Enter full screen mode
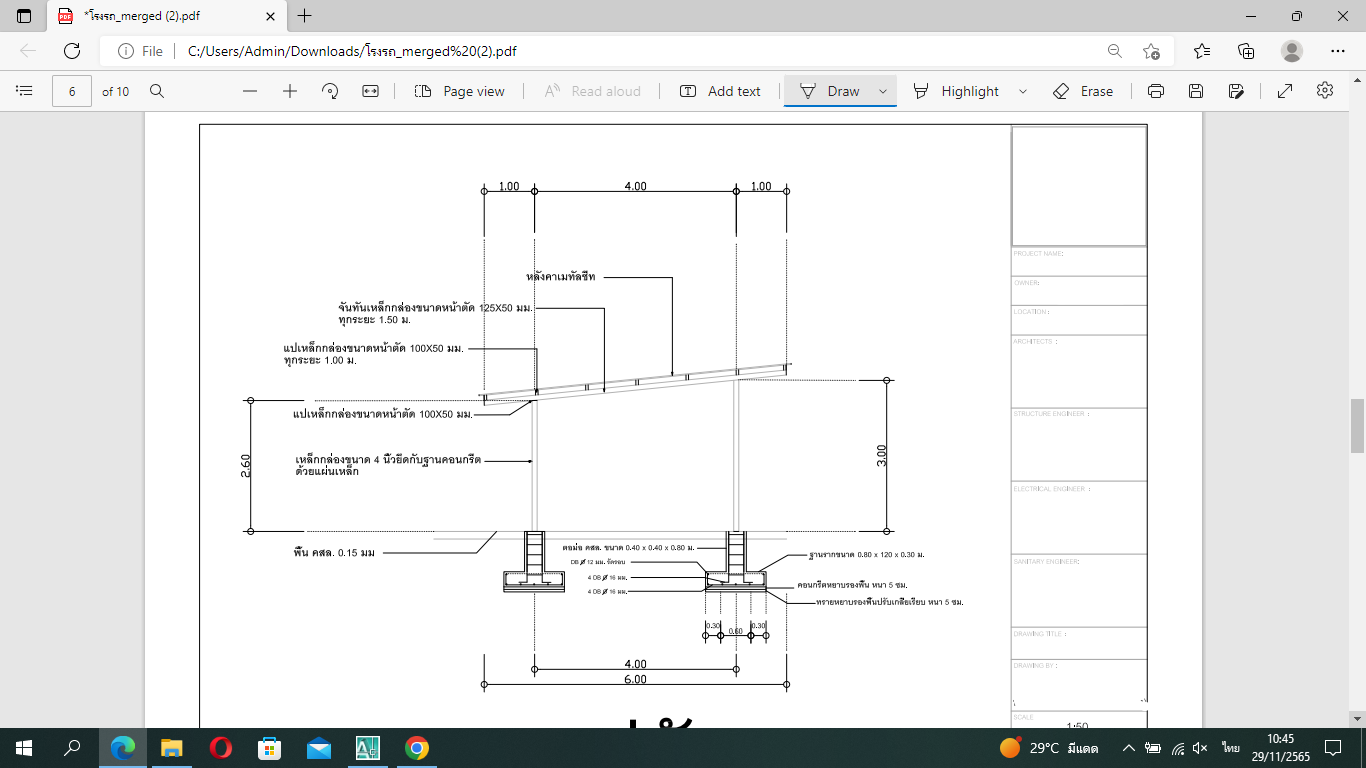 coord(1285,91)
